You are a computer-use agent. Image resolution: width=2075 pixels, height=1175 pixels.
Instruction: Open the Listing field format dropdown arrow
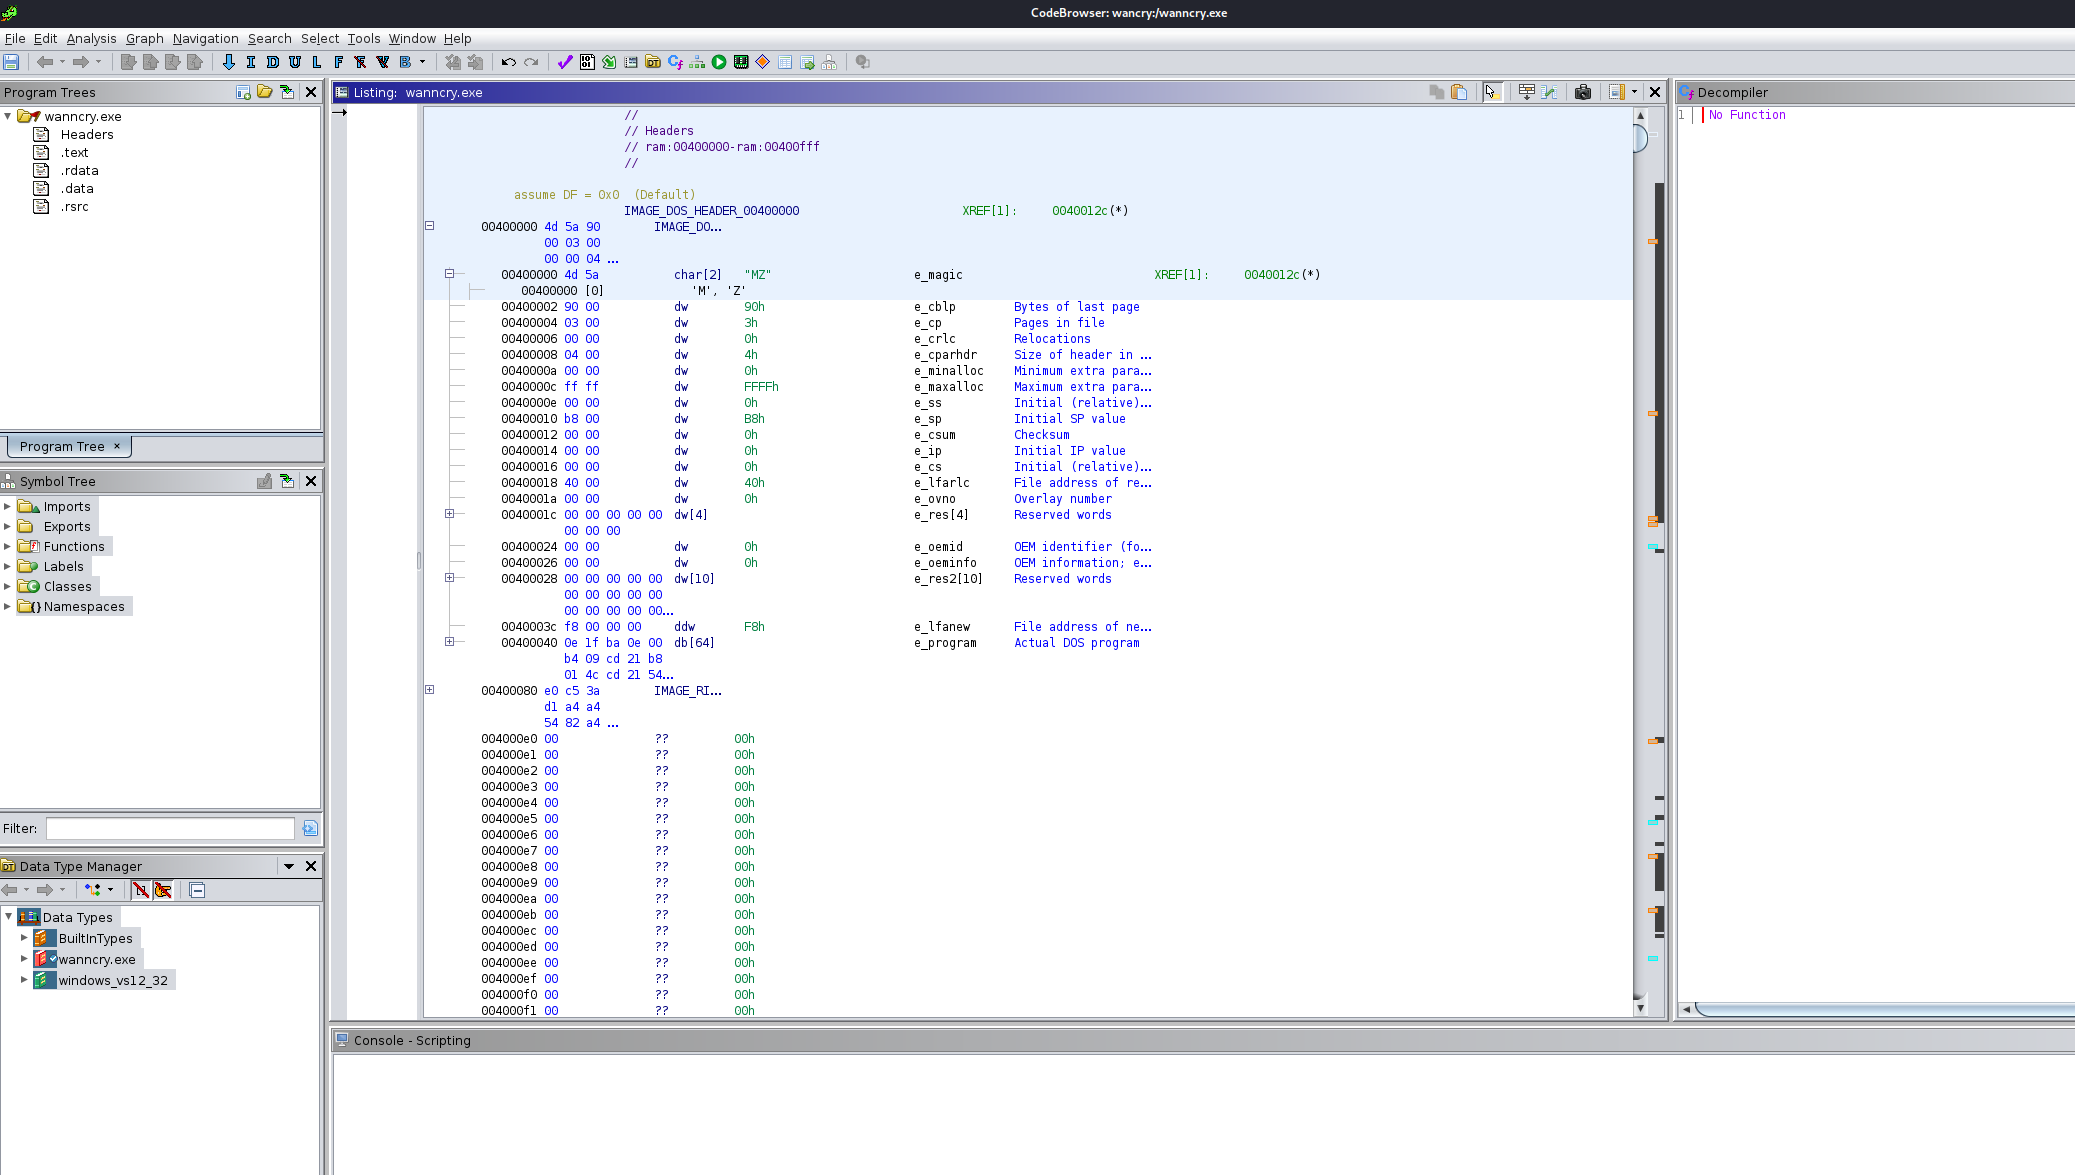click(1635, 92)
